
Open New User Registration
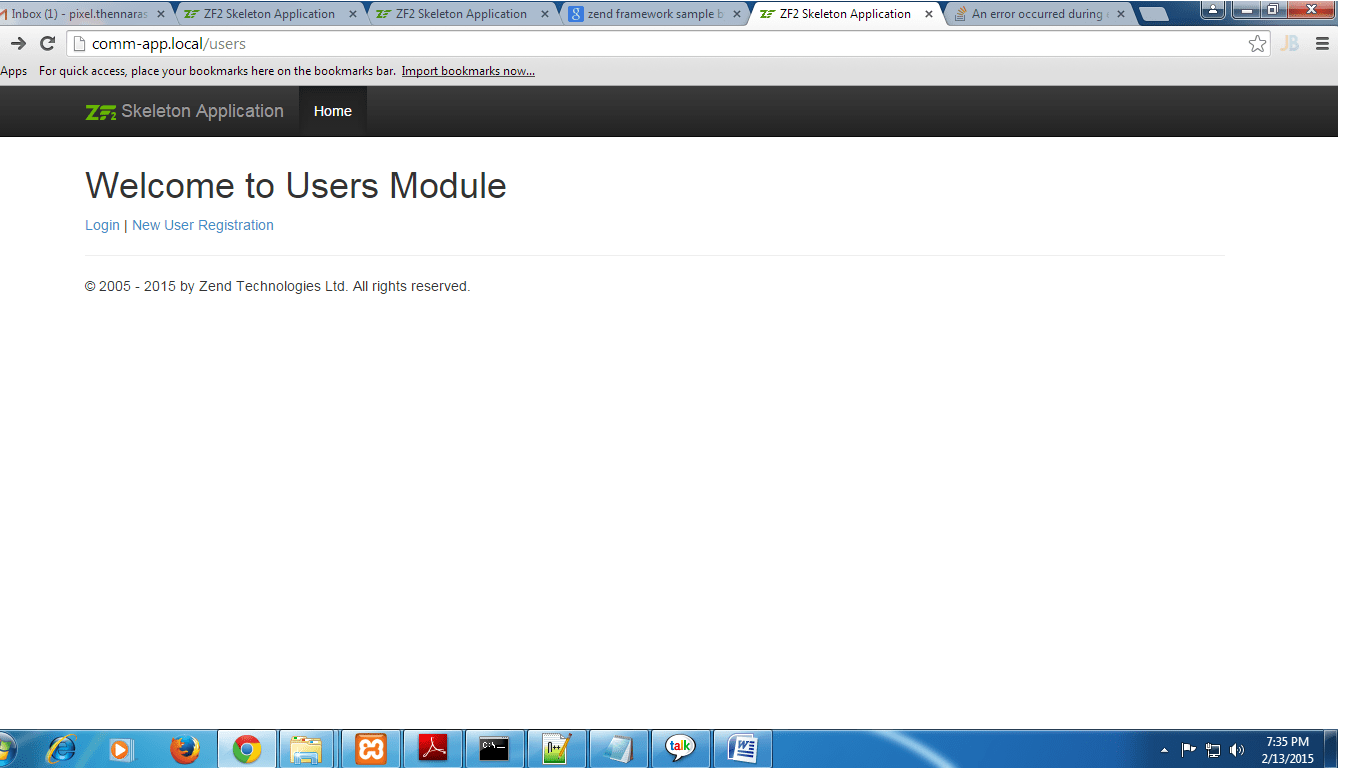pyautogui.click(x=202, y=225)
